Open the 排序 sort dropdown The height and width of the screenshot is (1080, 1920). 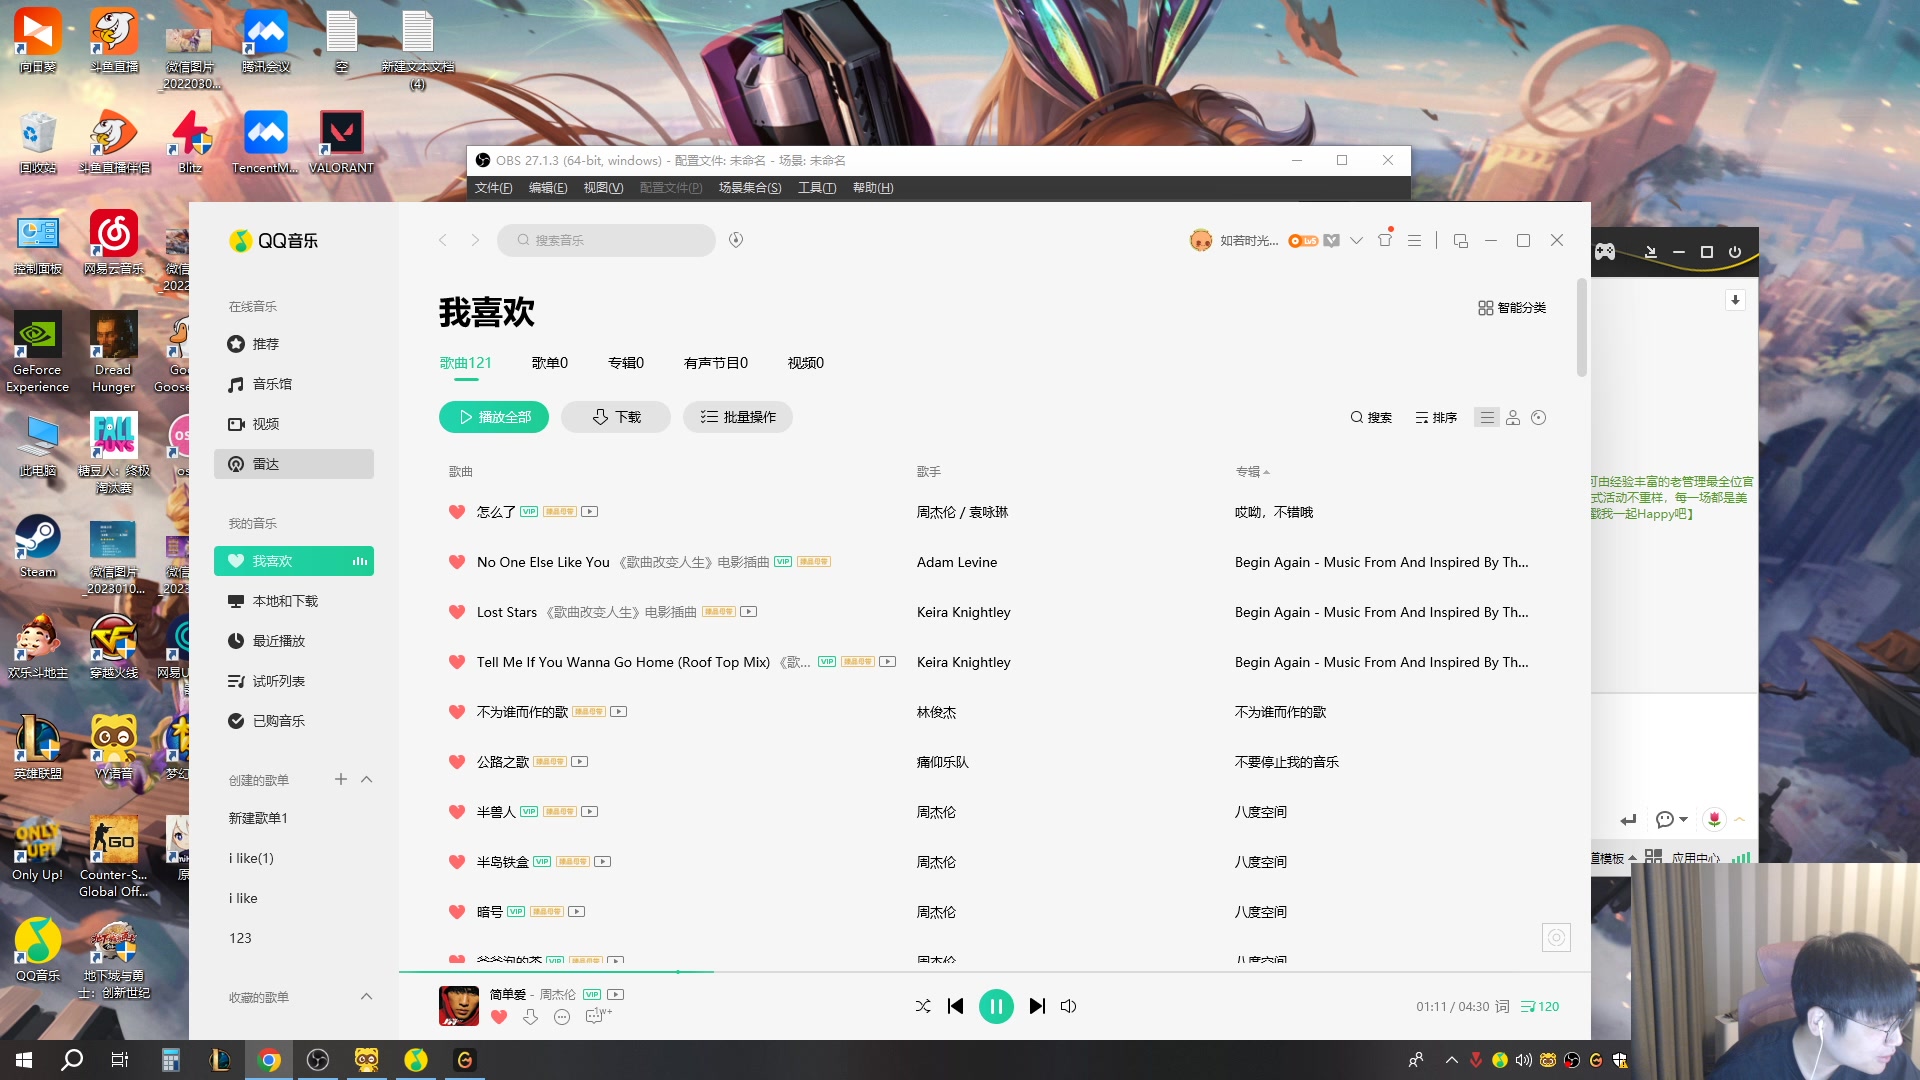(1436, 418)
